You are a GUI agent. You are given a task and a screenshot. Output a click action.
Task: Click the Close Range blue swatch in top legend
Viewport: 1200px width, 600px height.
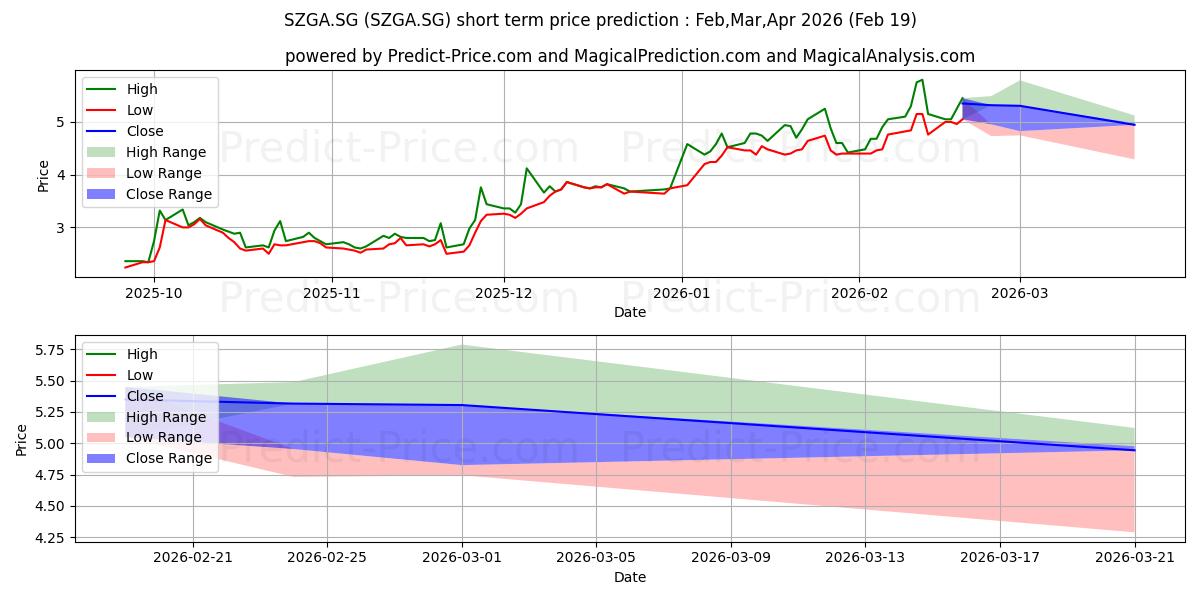point(104,195)
